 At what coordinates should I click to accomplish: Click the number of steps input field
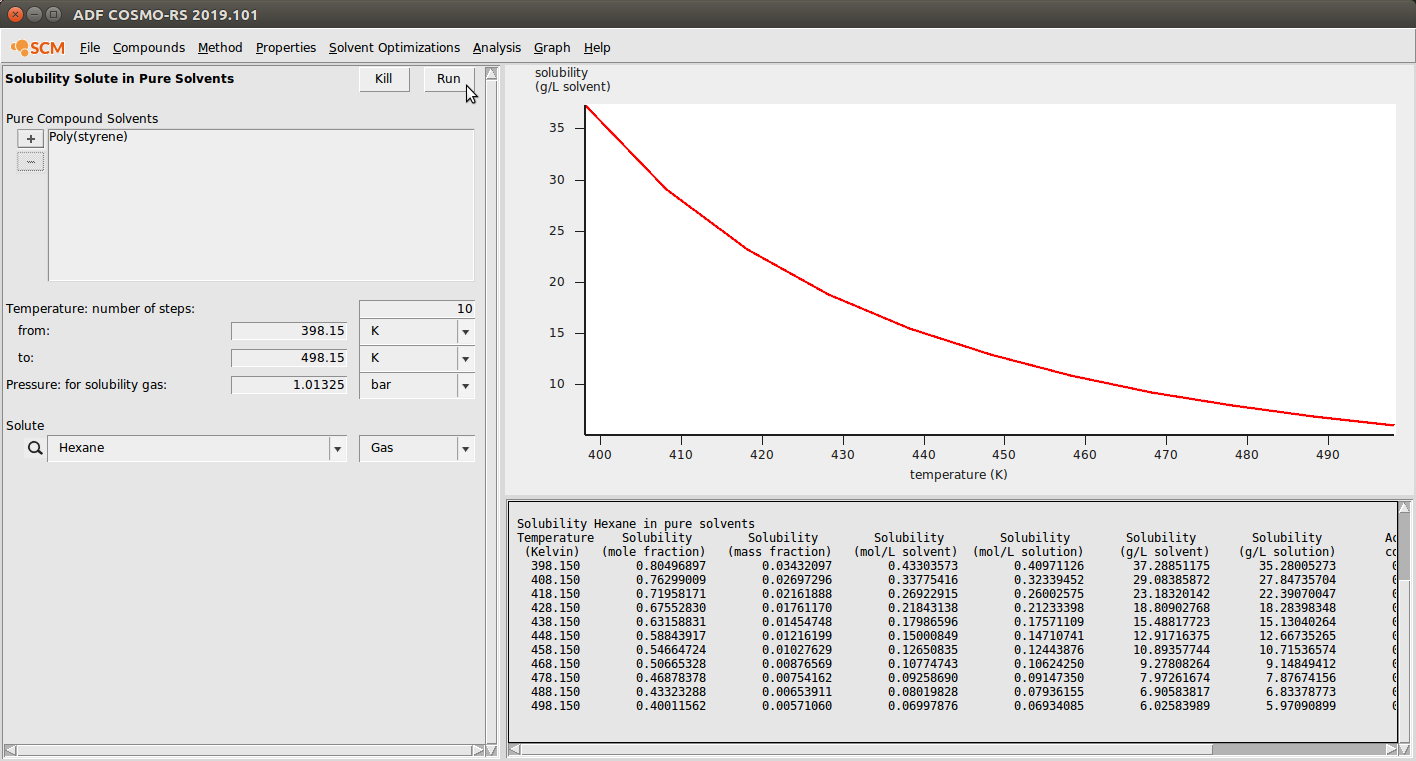[416, 309]
